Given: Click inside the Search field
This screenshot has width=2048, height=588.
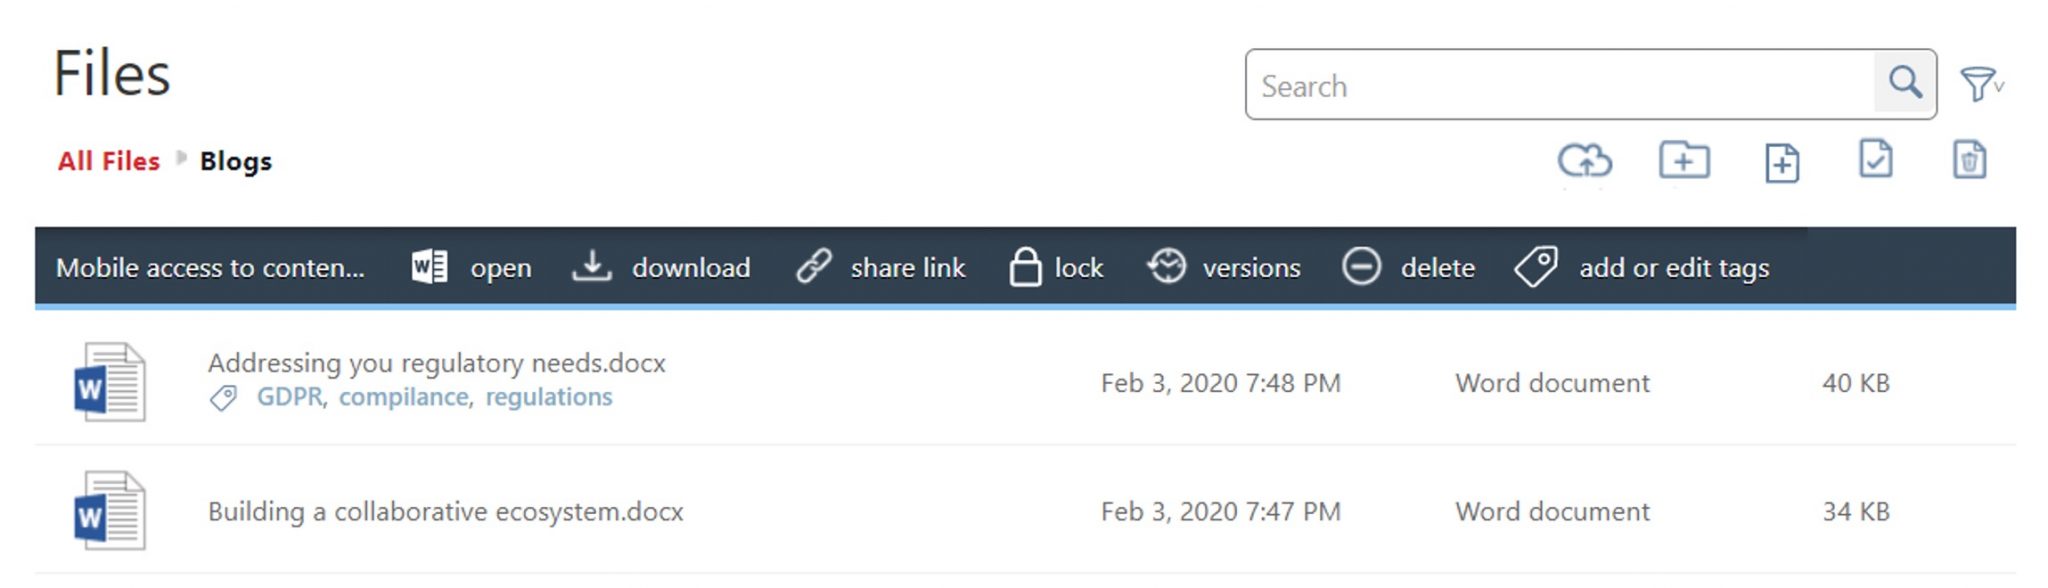Looking at the screenshot, I should pyautogui.click(x=1560, y=85).
